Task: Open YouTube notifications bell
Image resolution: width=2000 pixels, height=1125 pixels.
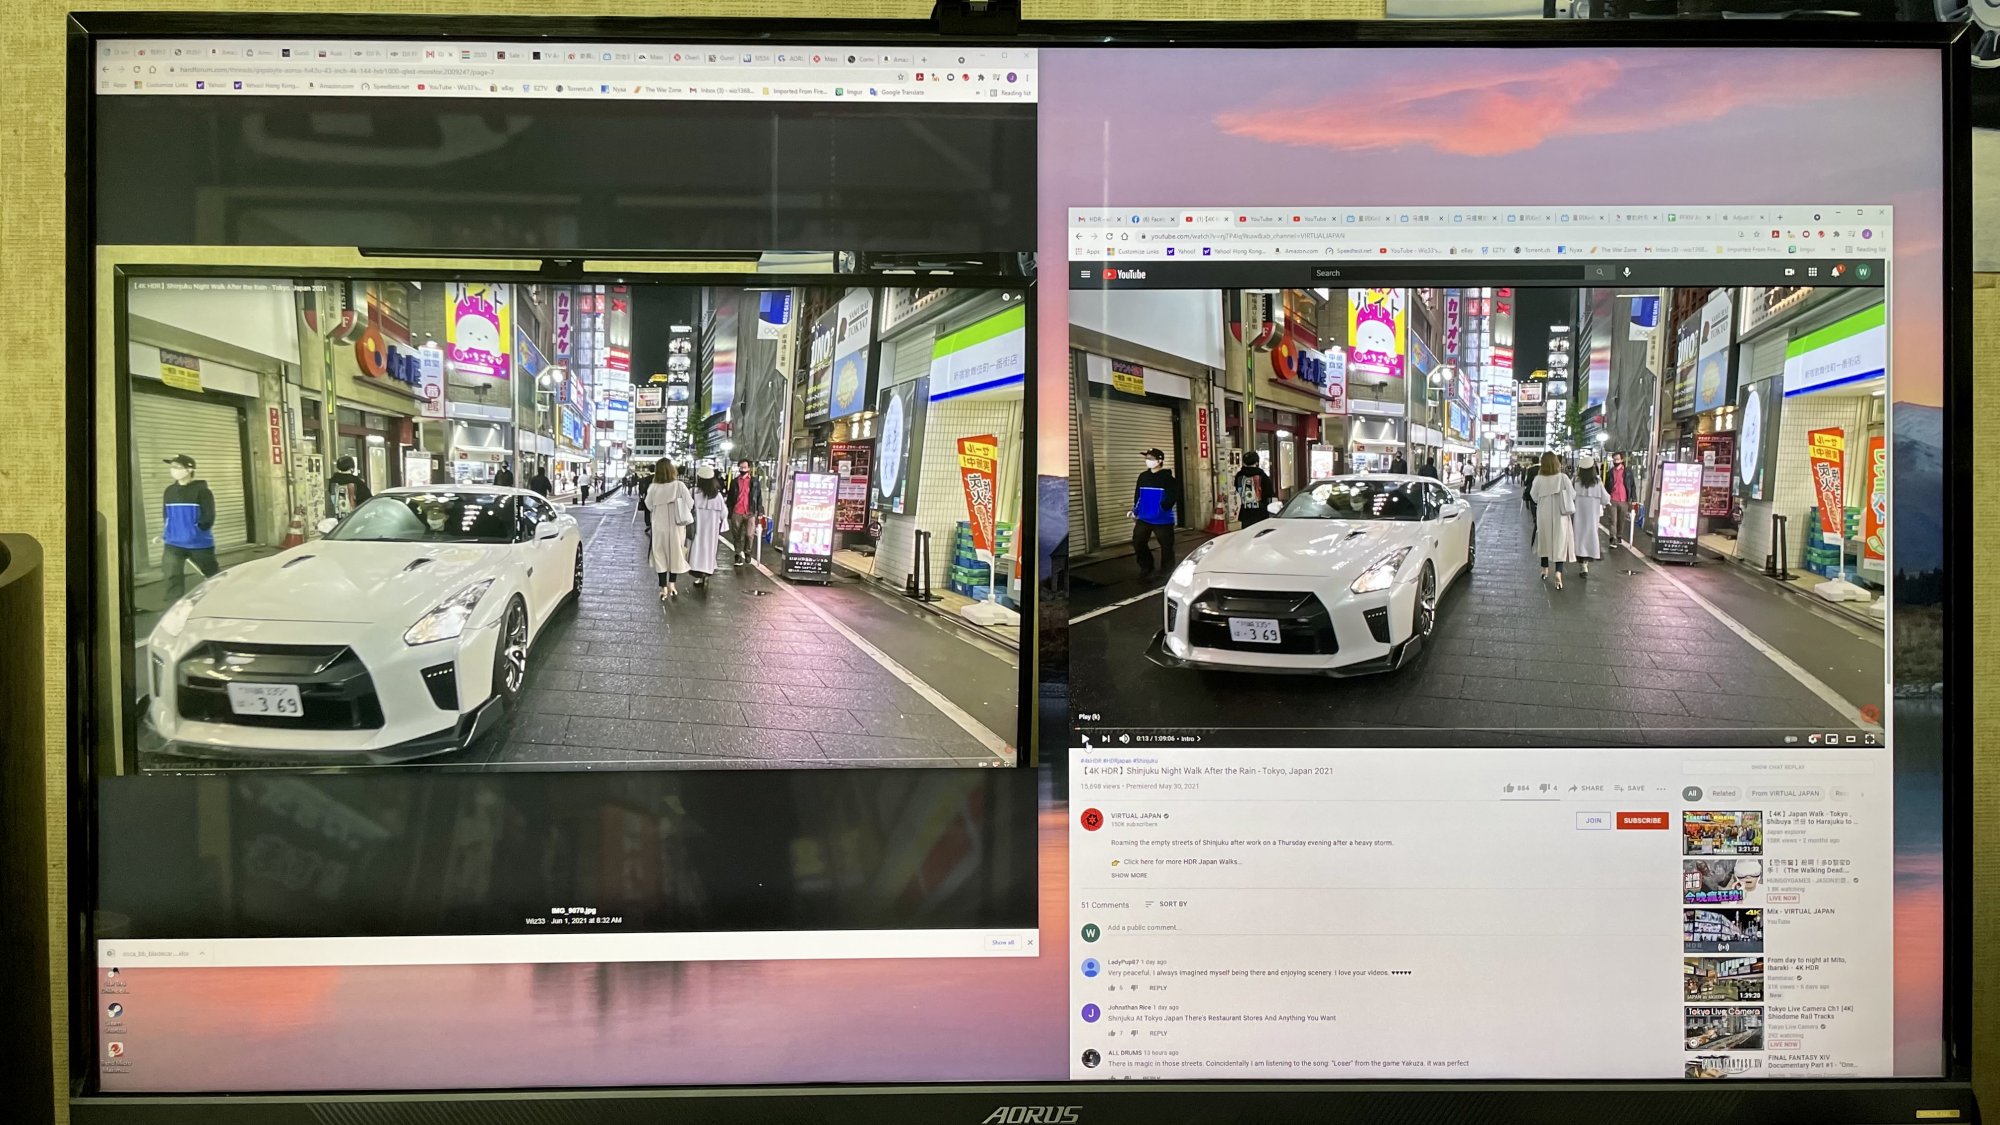Action: [1835, 272]
